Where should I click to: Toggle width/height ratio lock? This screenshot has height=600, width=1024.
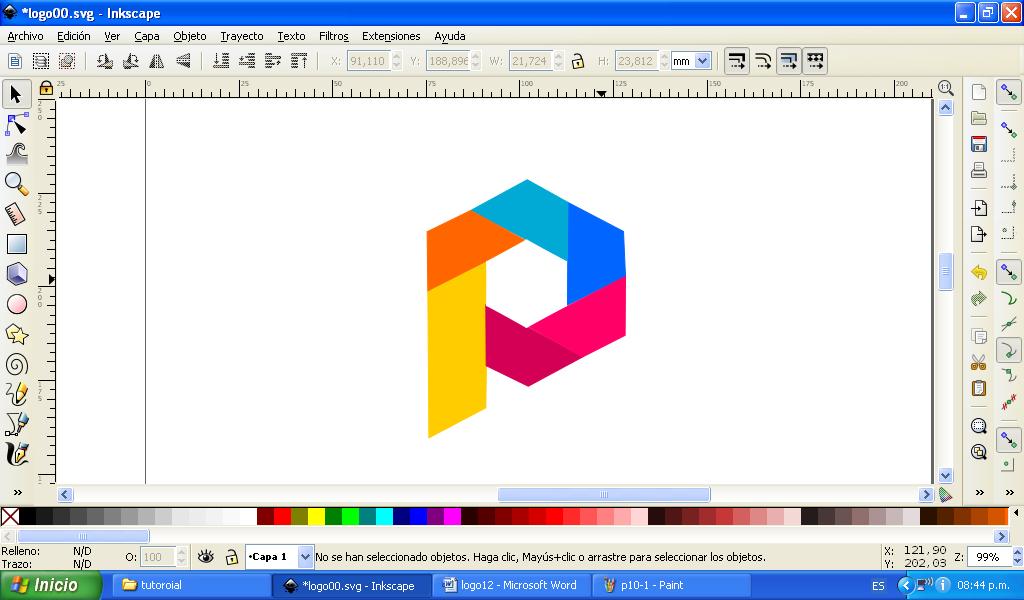point(577,61)
